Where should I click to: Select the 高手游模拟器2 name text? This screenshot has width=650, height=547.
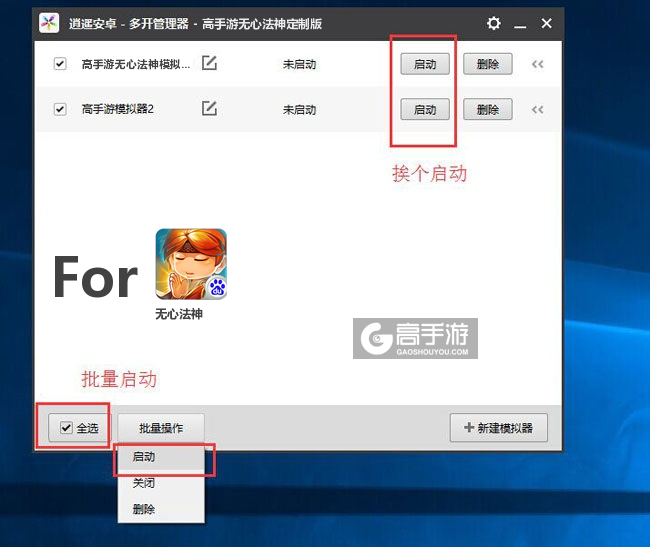(118, 109)
